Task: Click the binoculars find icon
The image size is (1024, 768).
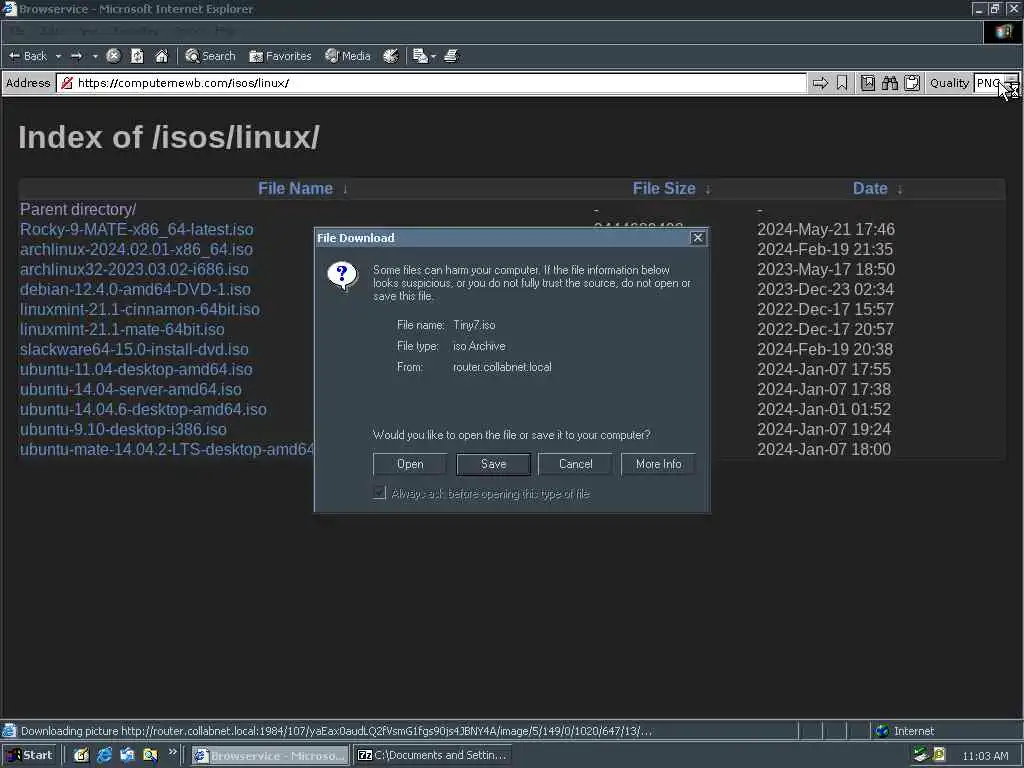Action: tap(889, 83)
